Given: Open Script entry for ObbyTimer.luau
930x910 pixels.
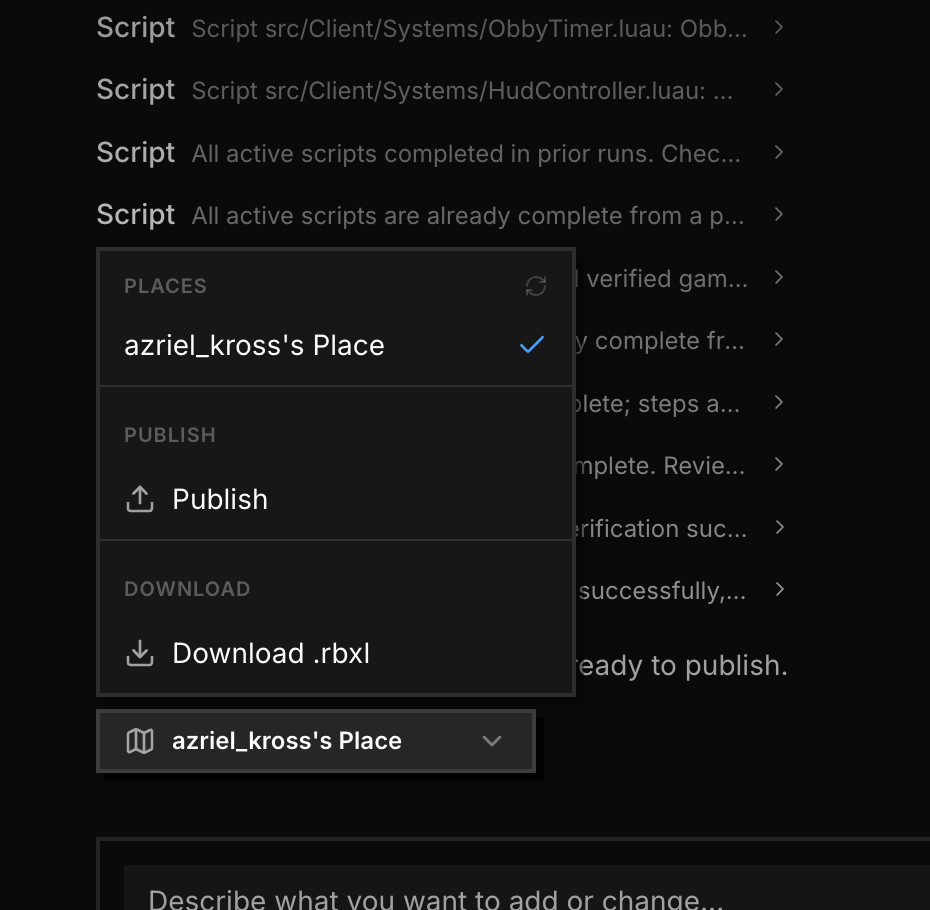Looking at the screenshot, I should click(x=440, y=28).
